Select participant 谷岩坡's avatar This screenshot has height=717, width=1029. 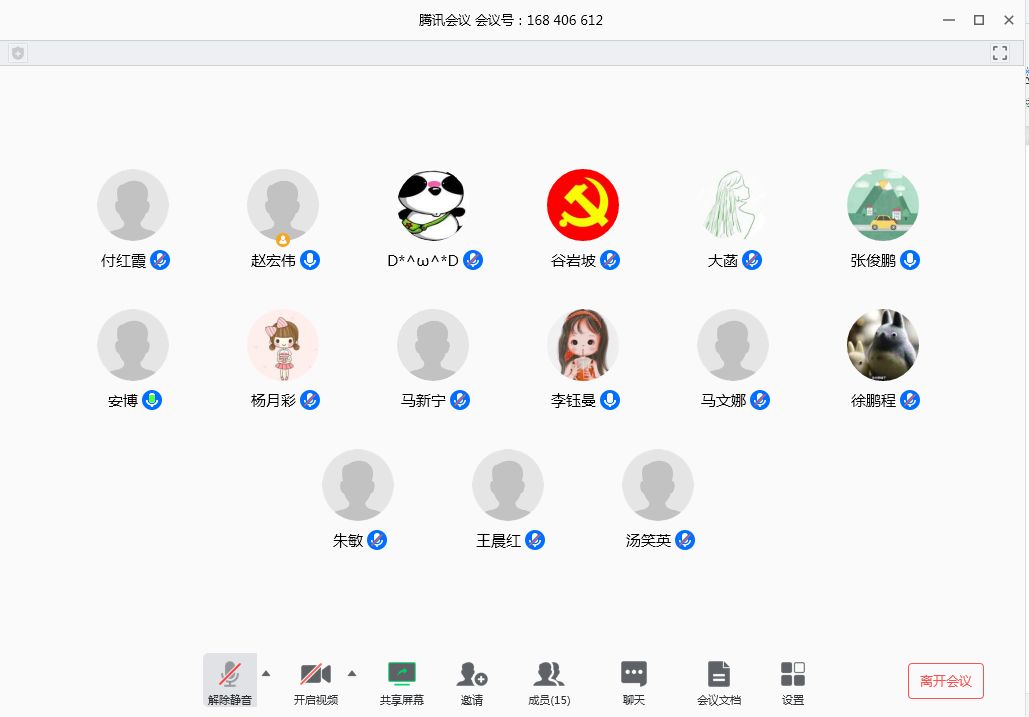point(583,204)
